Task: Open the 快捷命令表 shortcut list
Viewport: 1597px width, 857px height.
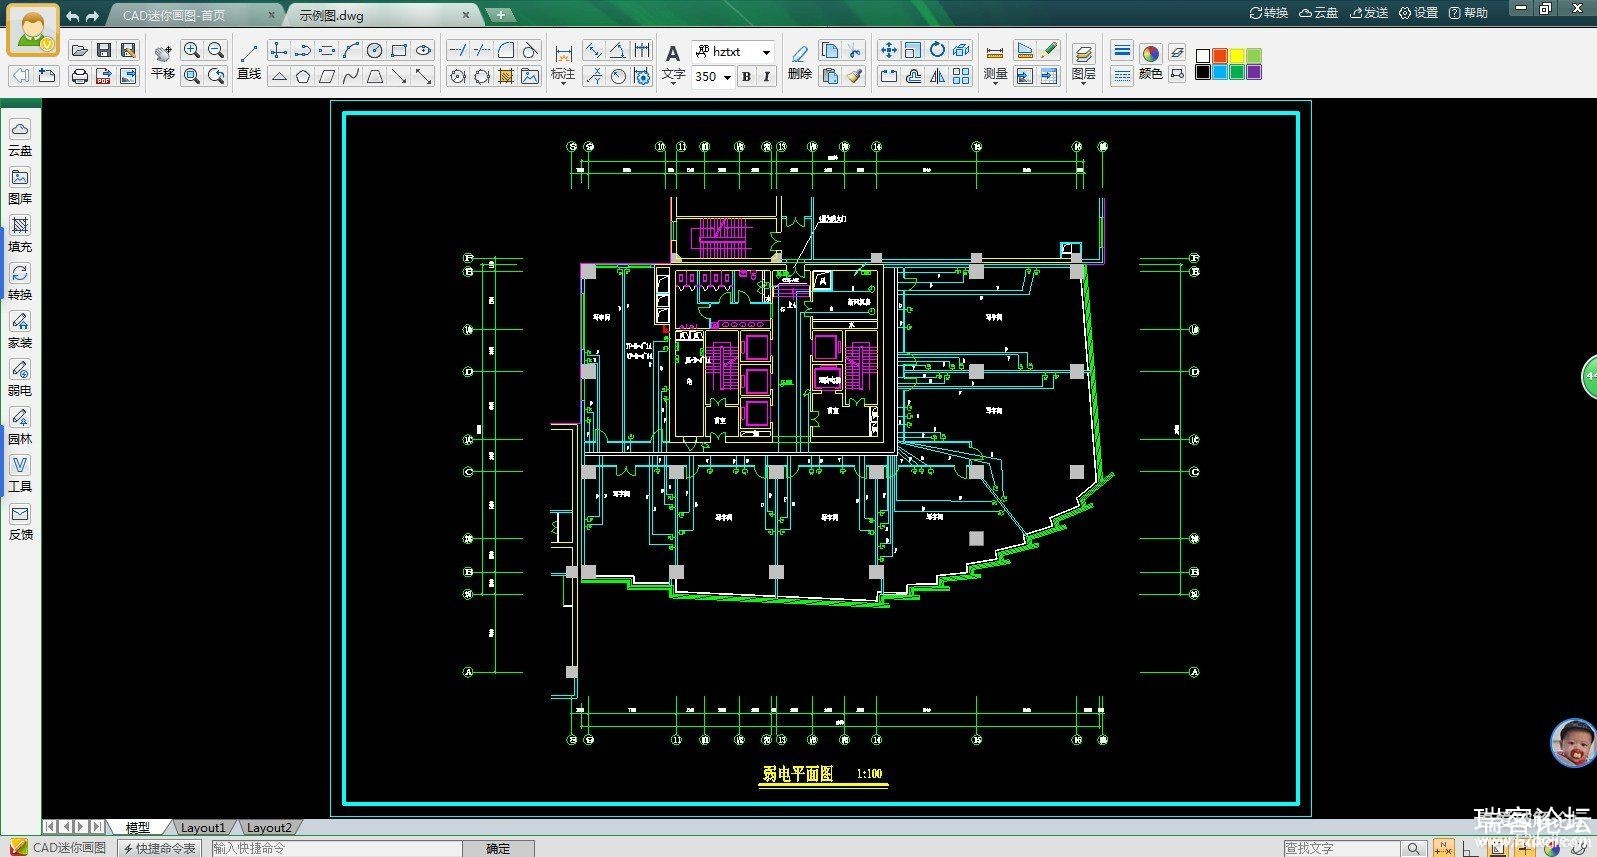Action: [160, 848]
